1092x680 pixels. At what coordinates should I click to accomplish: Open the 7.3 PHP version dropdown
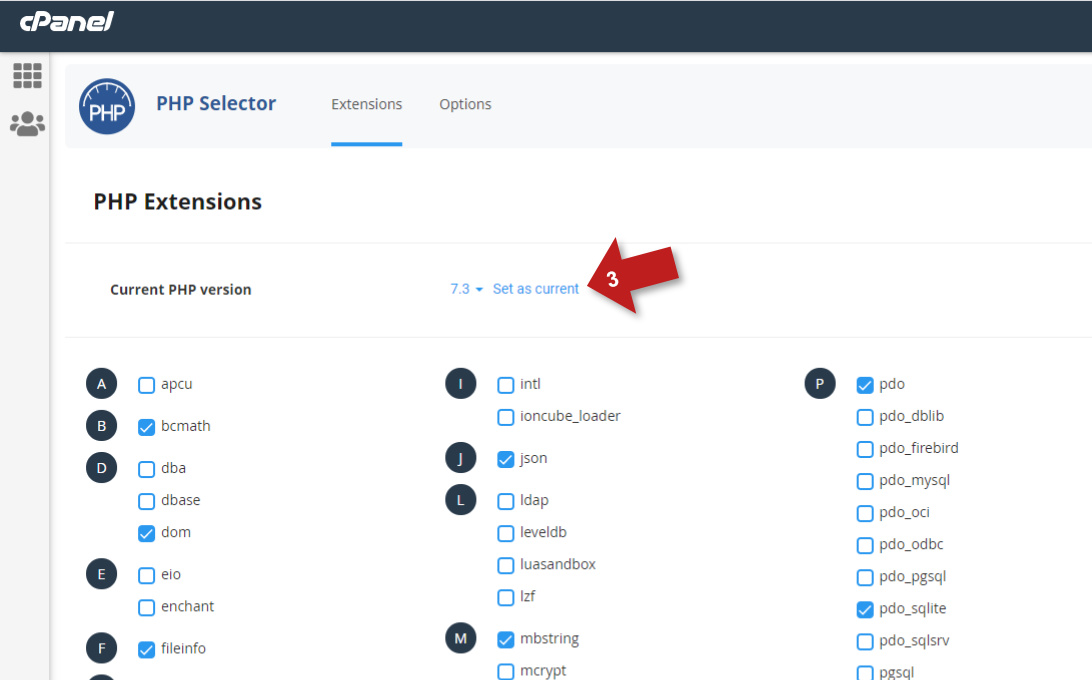click(466, 289)
